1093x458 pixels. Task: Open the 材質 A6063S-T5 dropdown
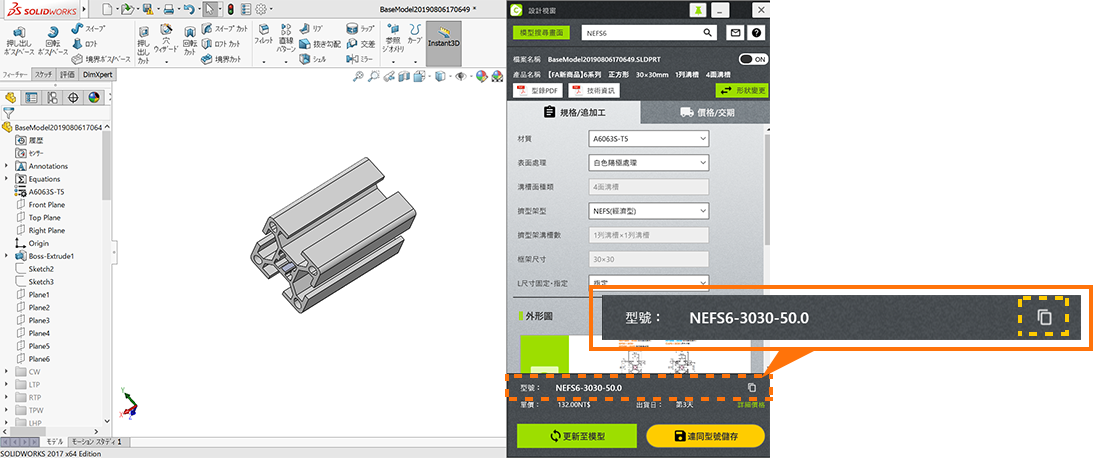click(x=648, y=139)
